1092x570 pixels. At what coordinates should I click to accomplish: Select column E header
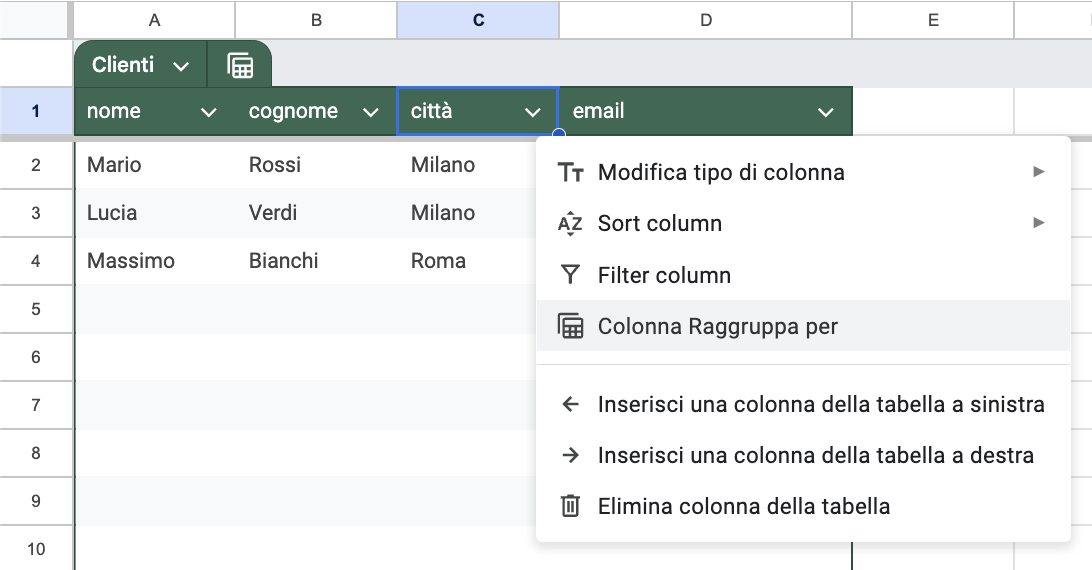933,20
